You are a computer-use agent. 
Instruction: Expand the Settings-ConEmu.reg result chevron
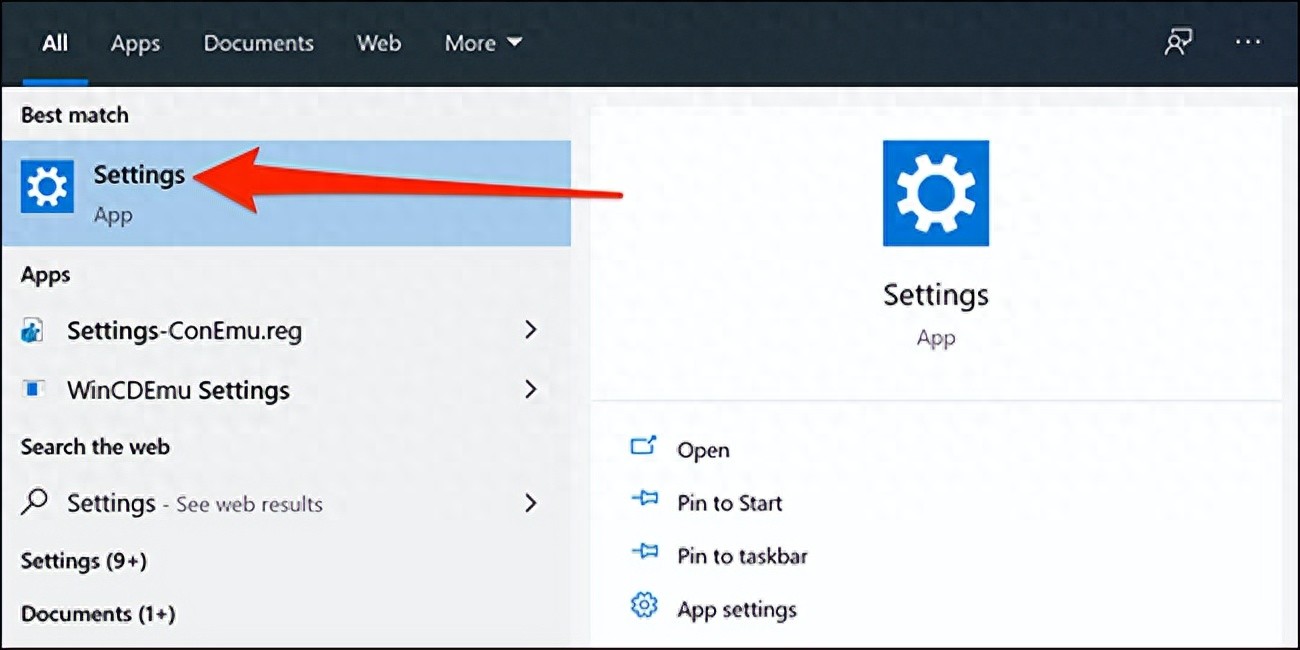[x=531, y=330]
